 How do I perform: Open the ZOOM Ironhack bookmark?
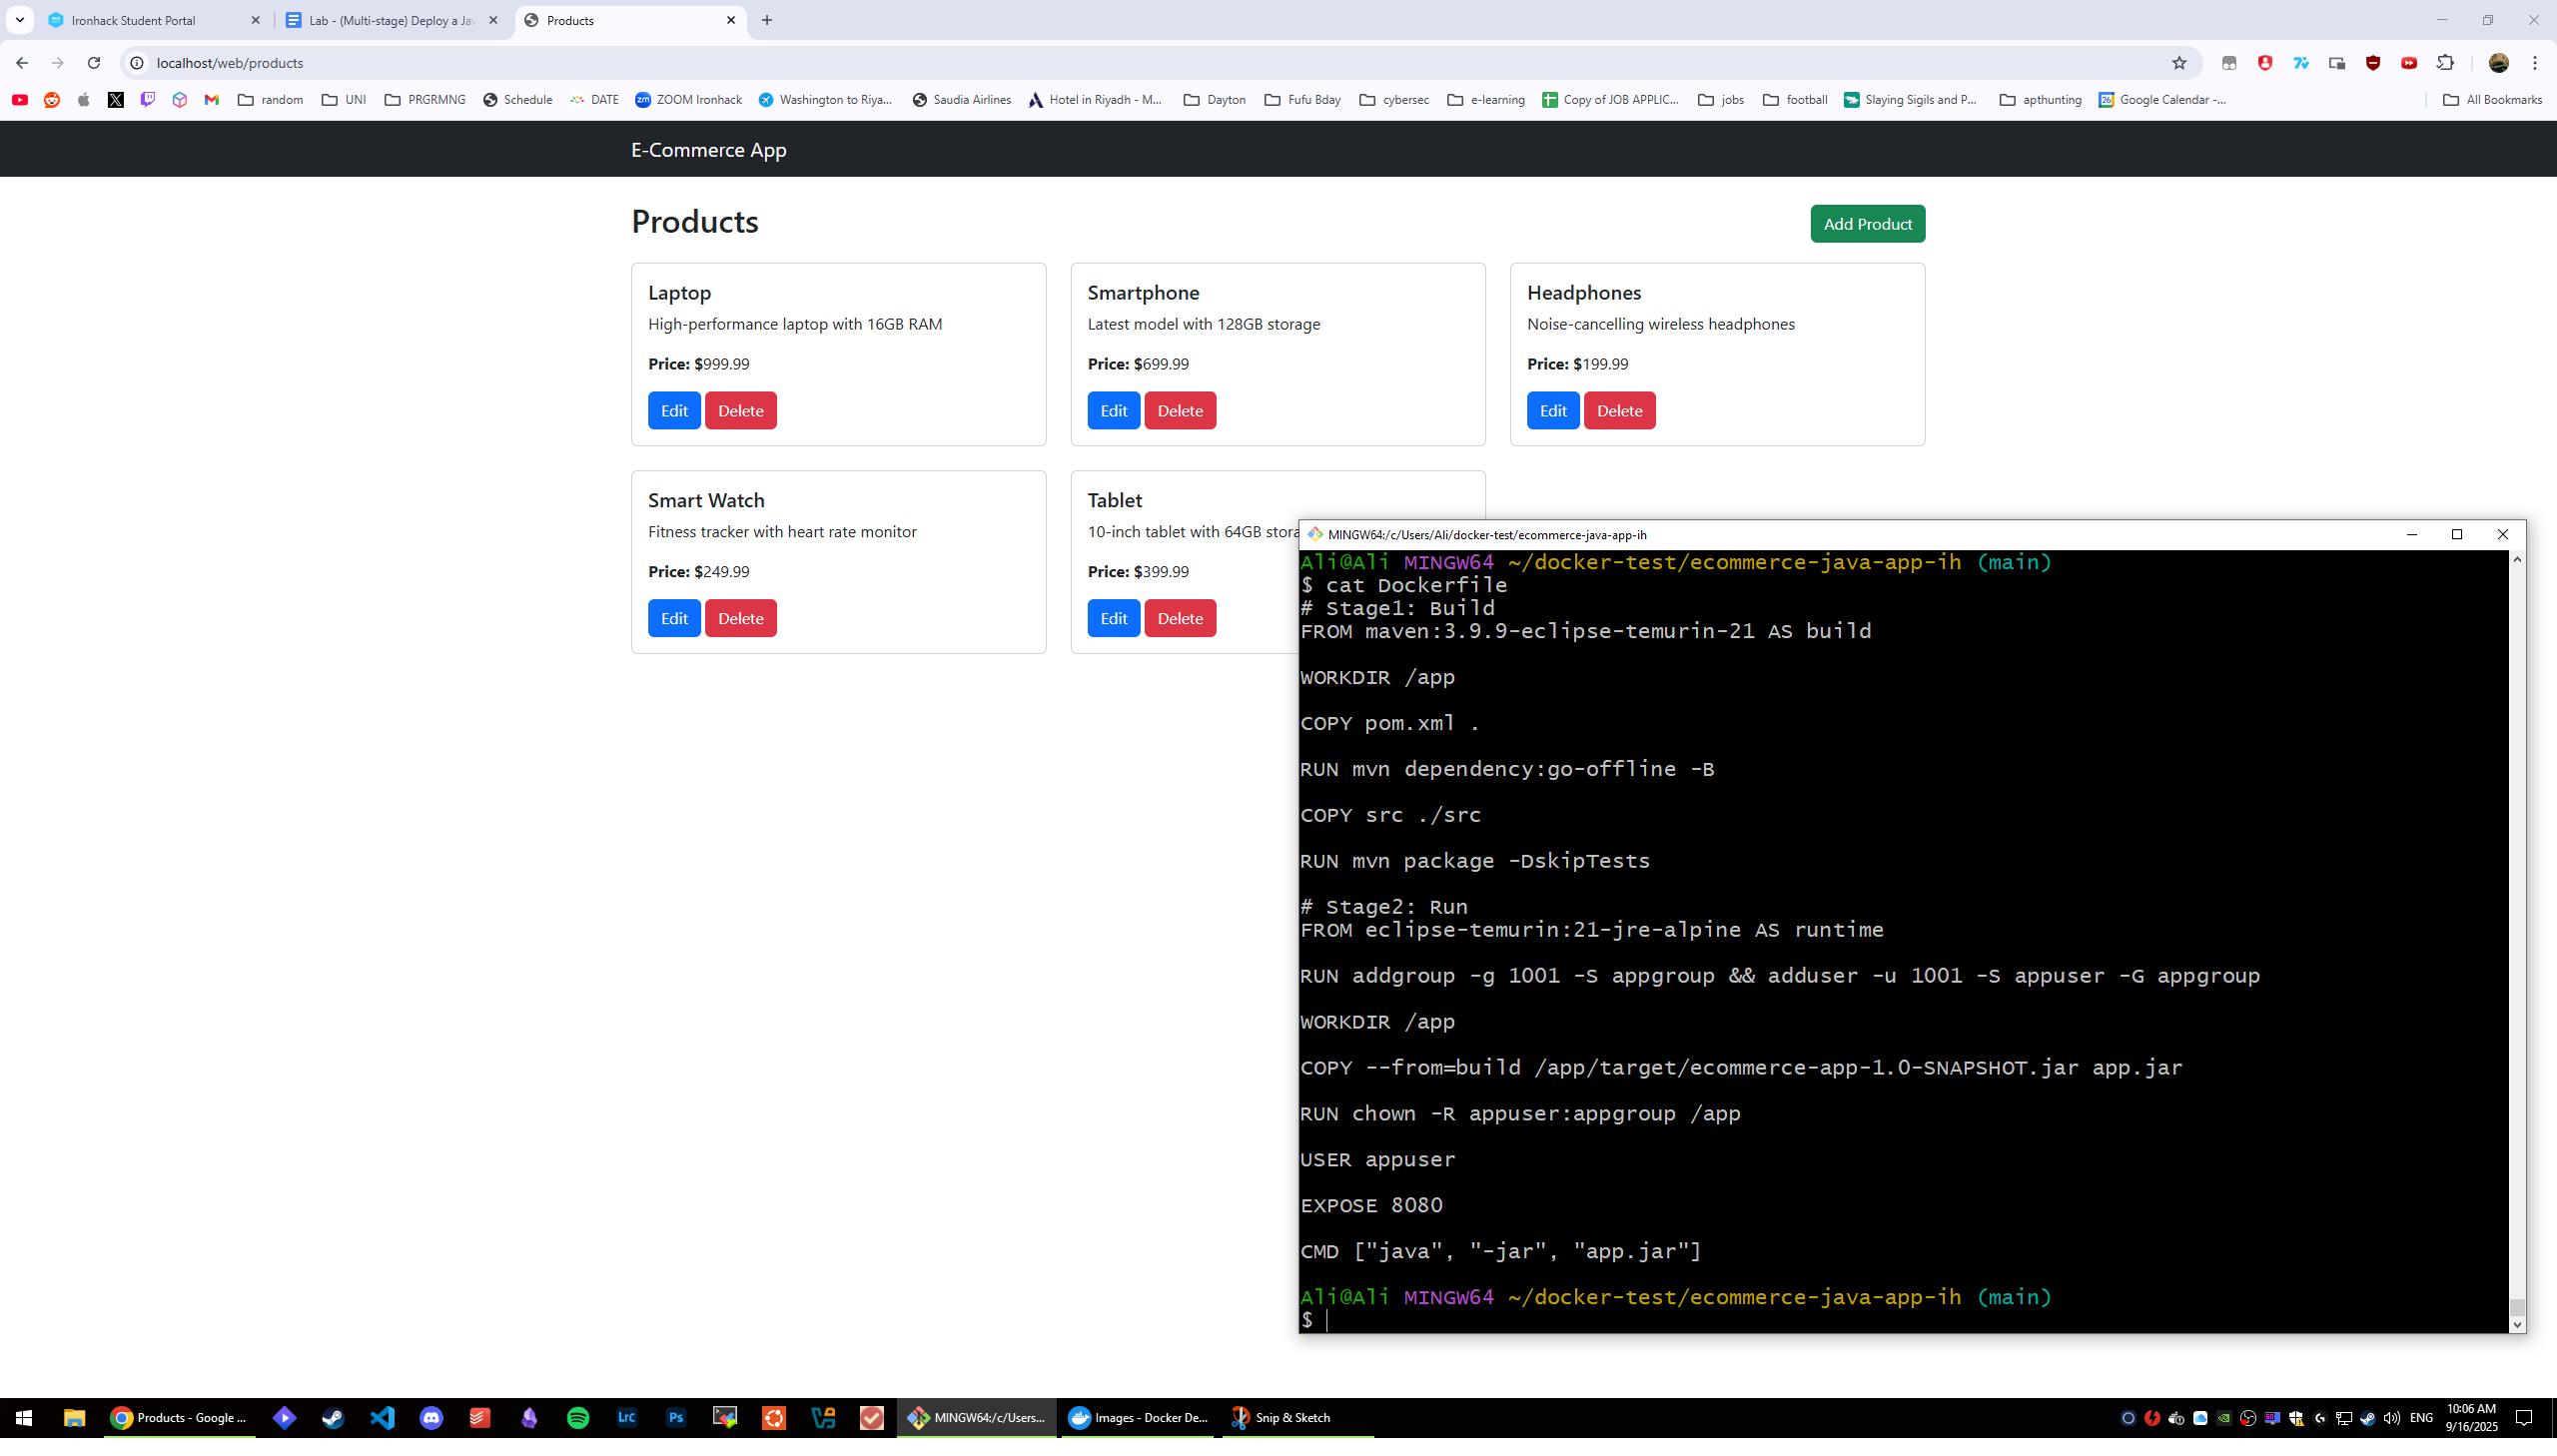(688, 99)
